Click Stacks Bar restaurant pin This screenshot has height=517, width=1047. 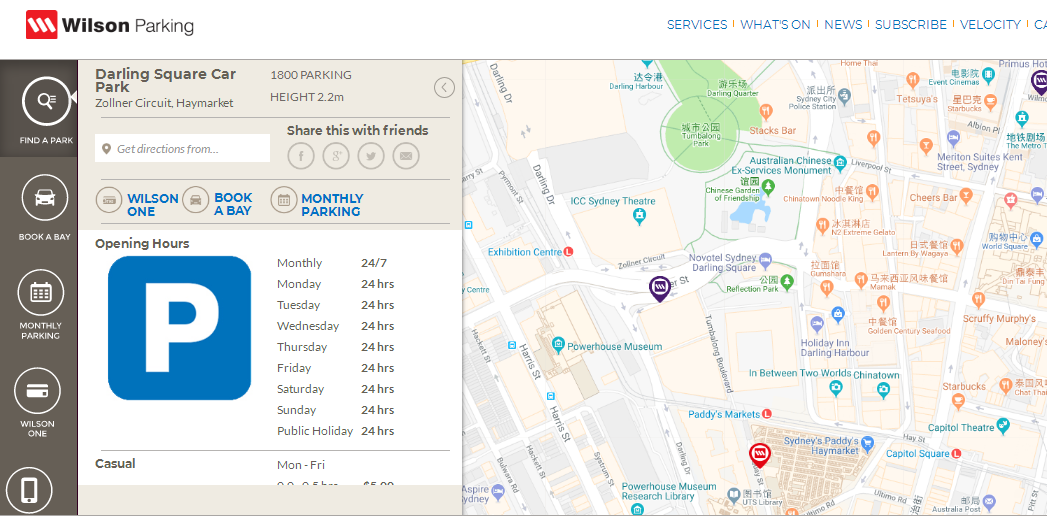(x=767, y=111)
